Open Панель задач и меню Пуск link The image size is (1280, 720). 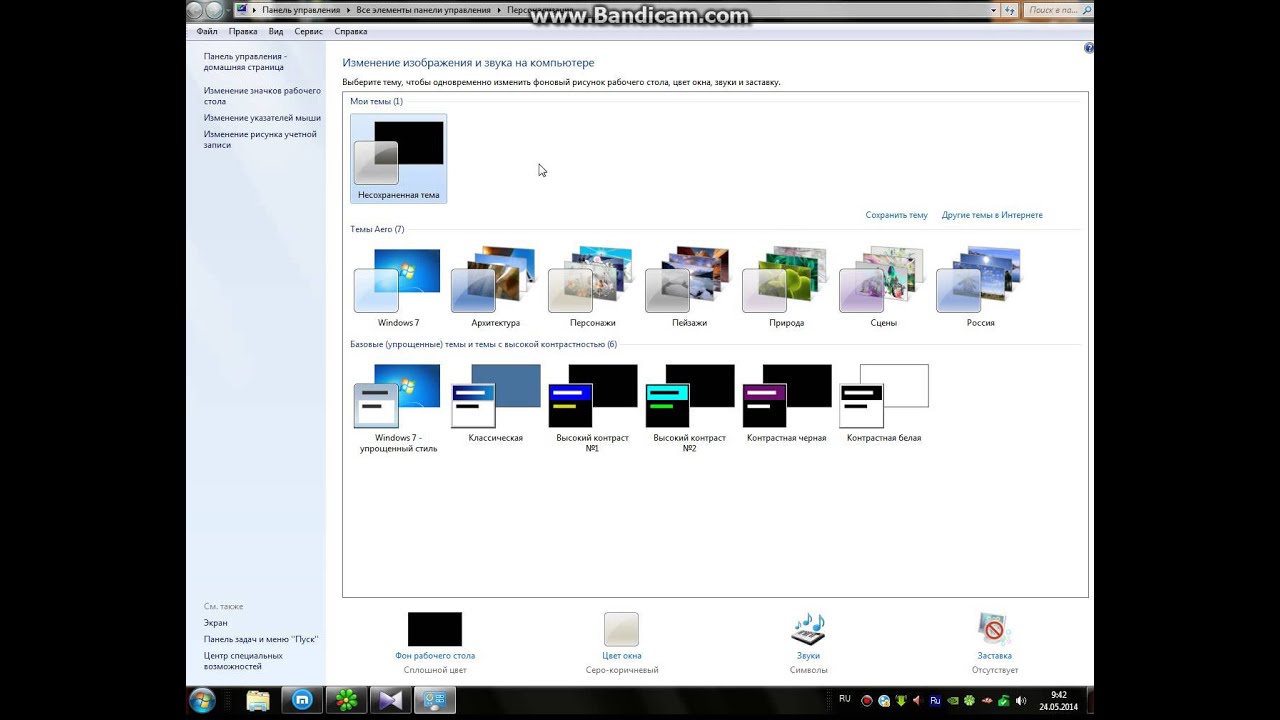click(x=261, y=639)
